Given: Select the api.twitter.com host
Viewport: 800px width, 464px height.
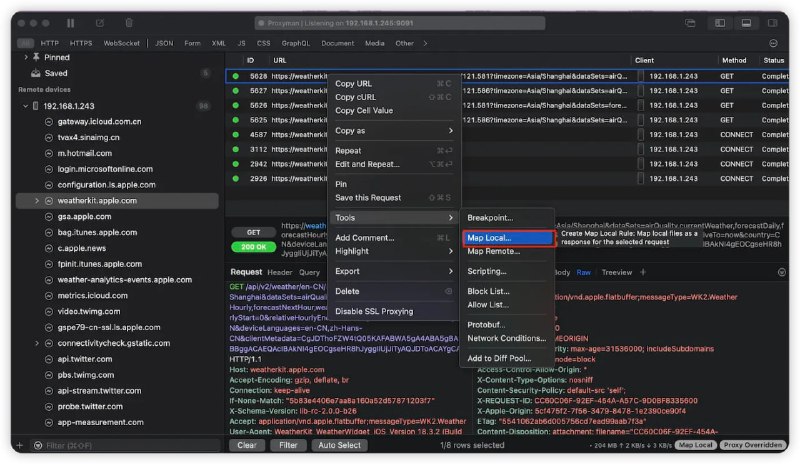Looking at the screenshot, I should (x=85, y=359).
